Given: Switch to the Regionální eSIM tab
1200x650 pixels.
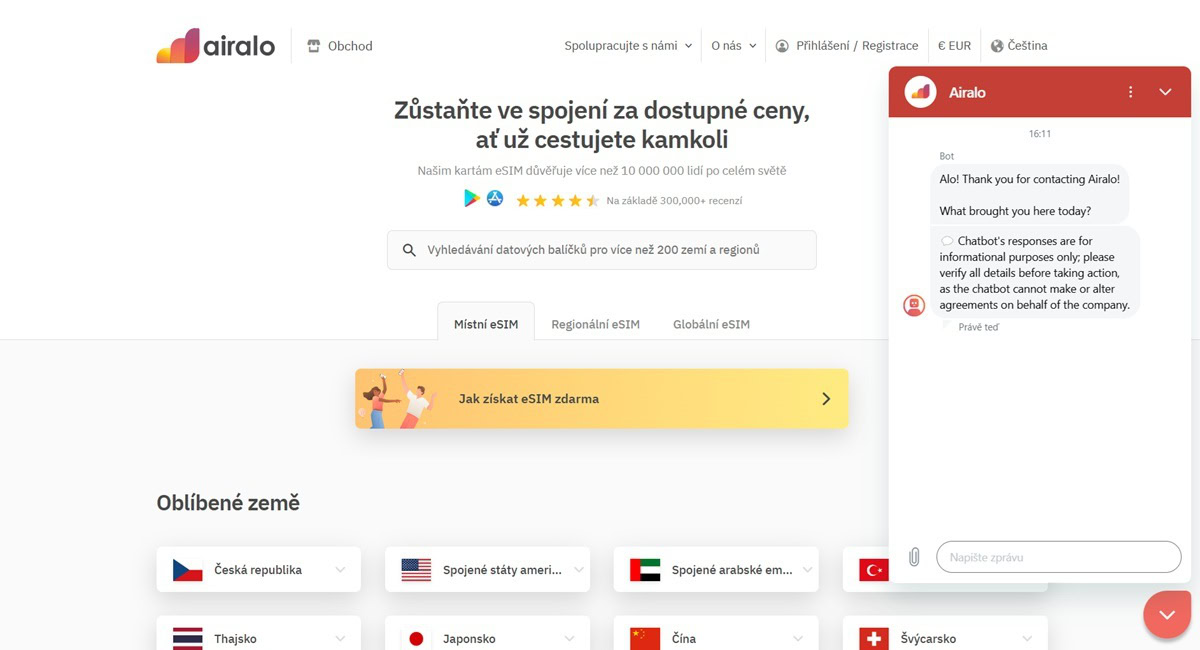Looking at the screenshot, I should click(x=595, y=324).
